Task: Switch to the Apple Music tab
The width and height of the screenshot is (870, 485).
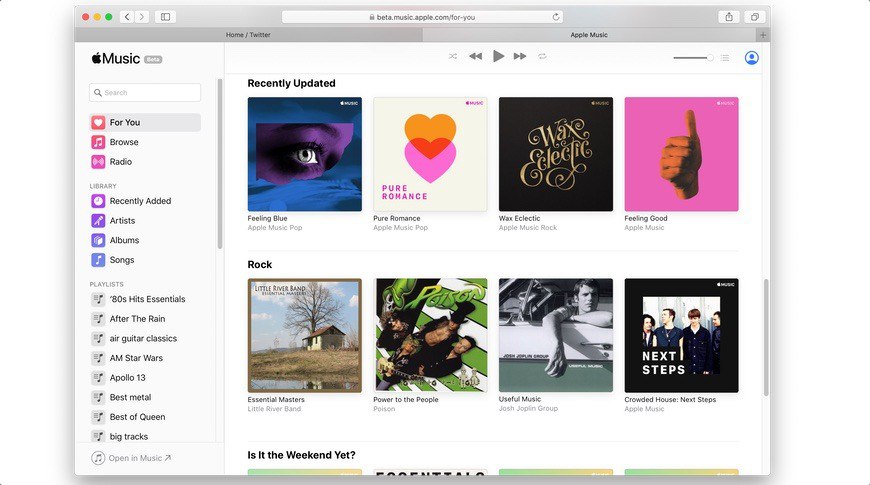Action: (x=589, y=34)
